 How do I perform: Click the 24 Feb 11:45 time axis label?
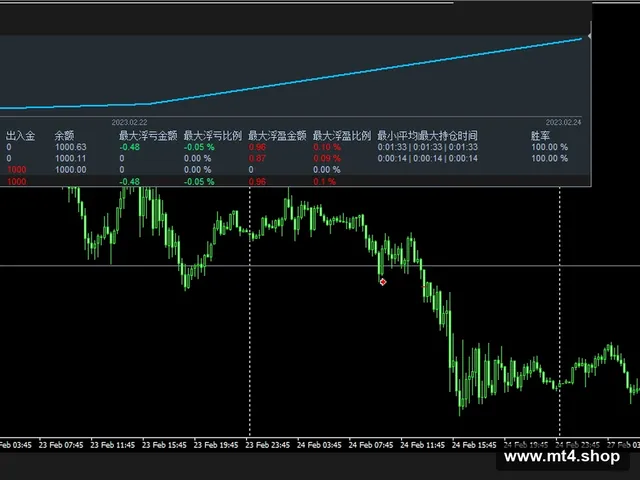(x=422, y=445)
